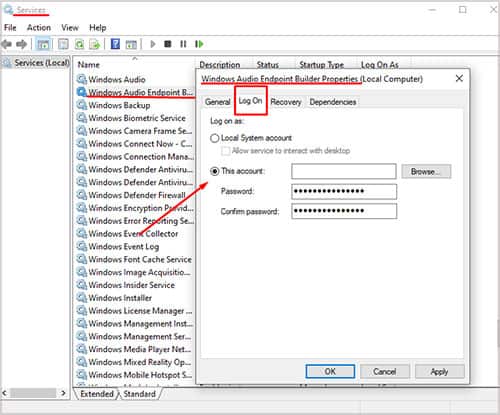Click the Forward arrow in Services toolbar
Viewport: 500px width, 415px height.
tap(22, 44)
